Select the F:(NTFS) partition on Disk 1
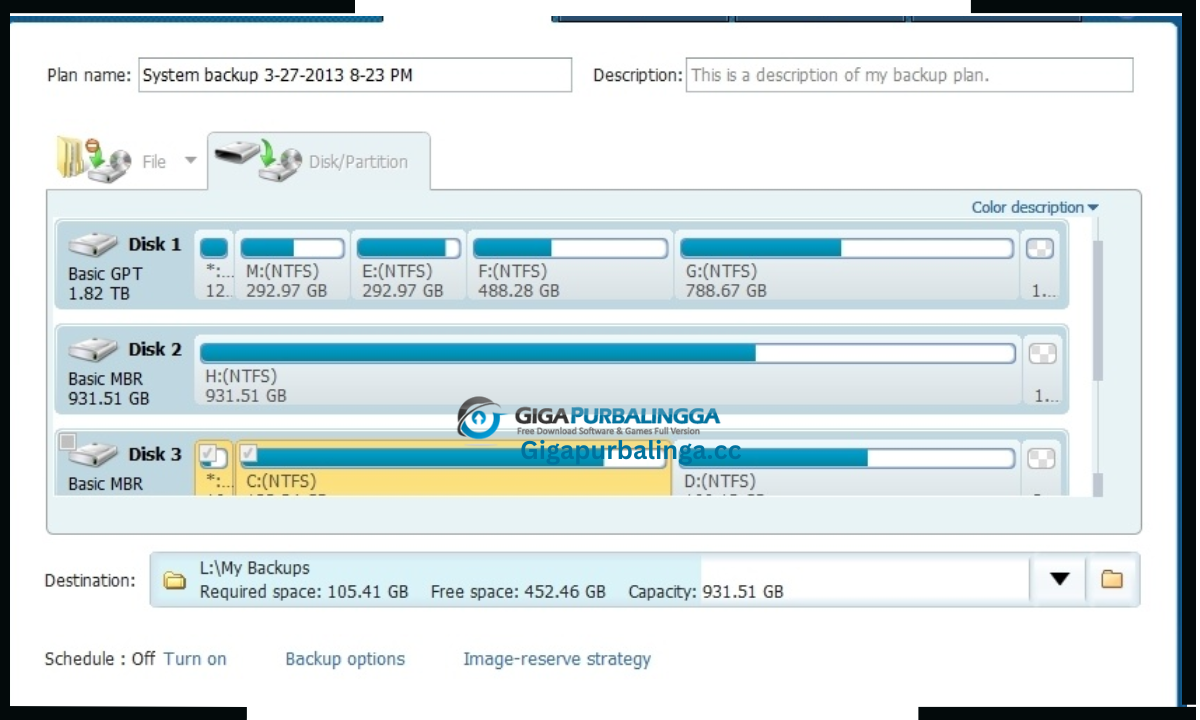 (x=570, y=265)
